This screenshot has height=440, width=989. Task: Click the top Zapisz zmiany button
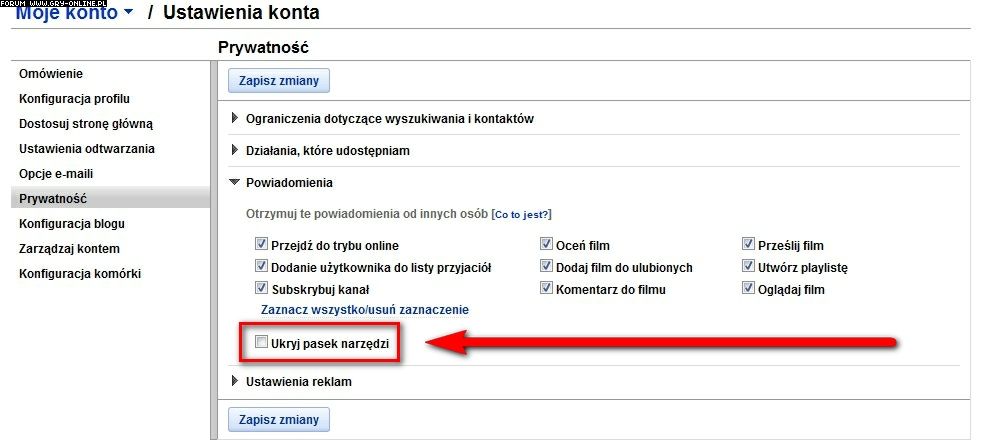click(279, 81)
